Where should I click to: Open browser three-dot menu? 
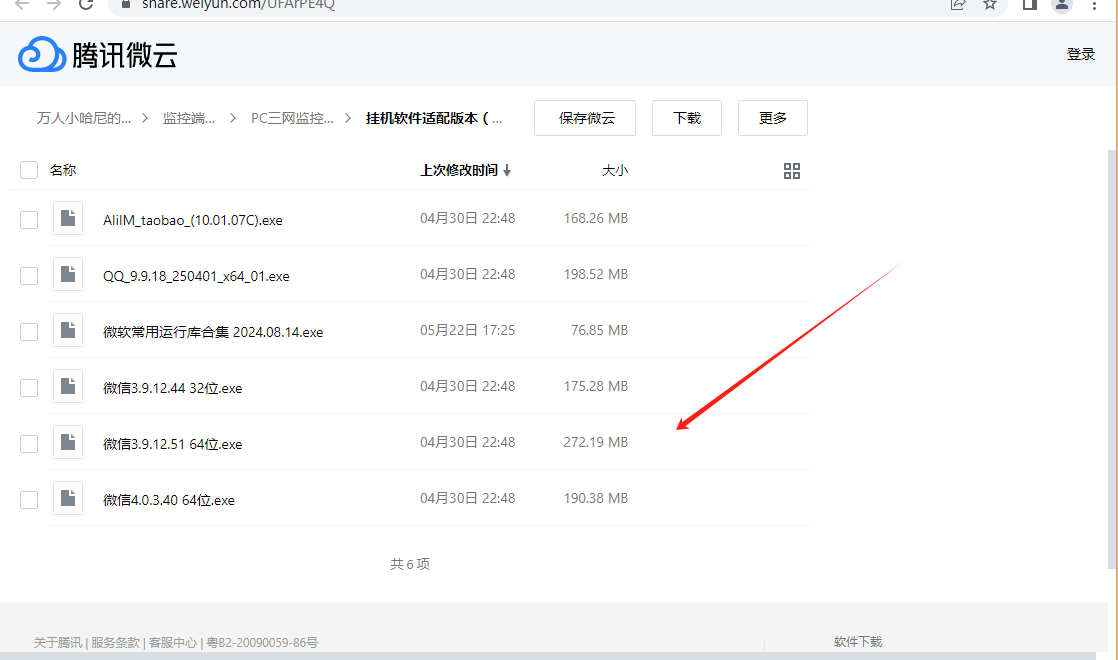[x=1094, y=5]
